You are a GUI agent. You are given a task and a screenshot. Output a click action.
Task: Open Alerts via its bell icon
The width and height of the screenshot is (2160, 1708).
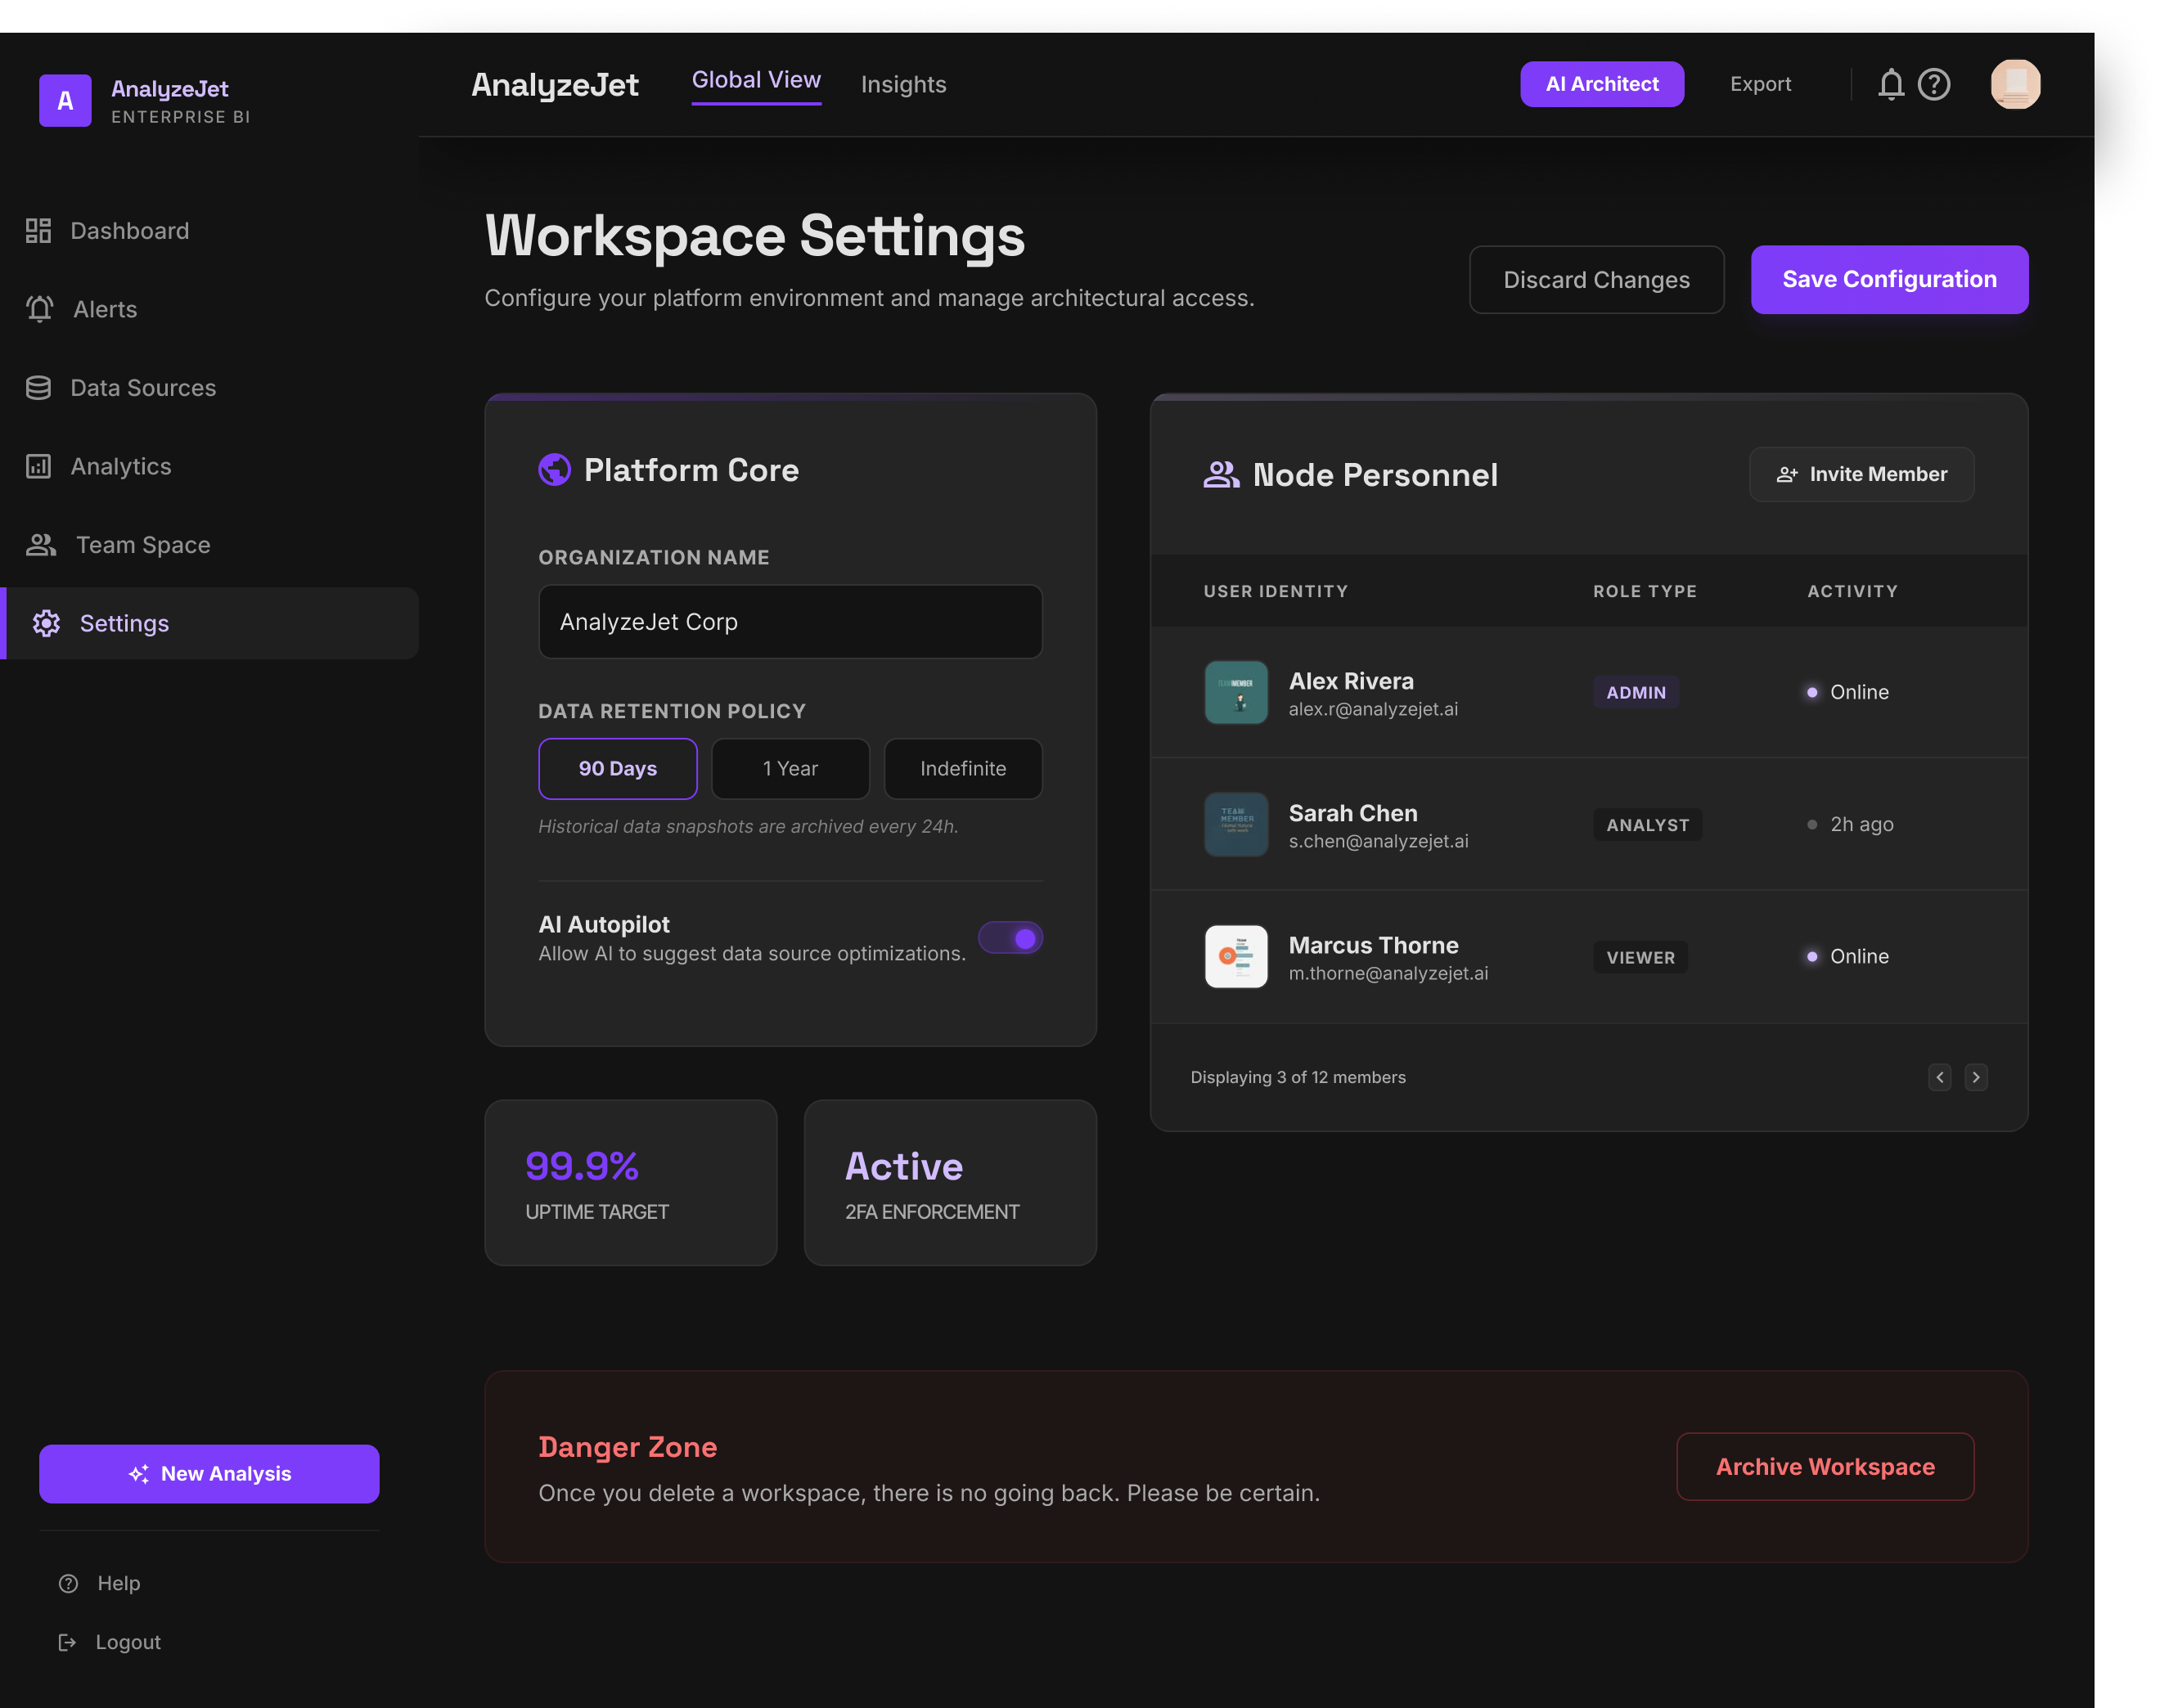40,309
